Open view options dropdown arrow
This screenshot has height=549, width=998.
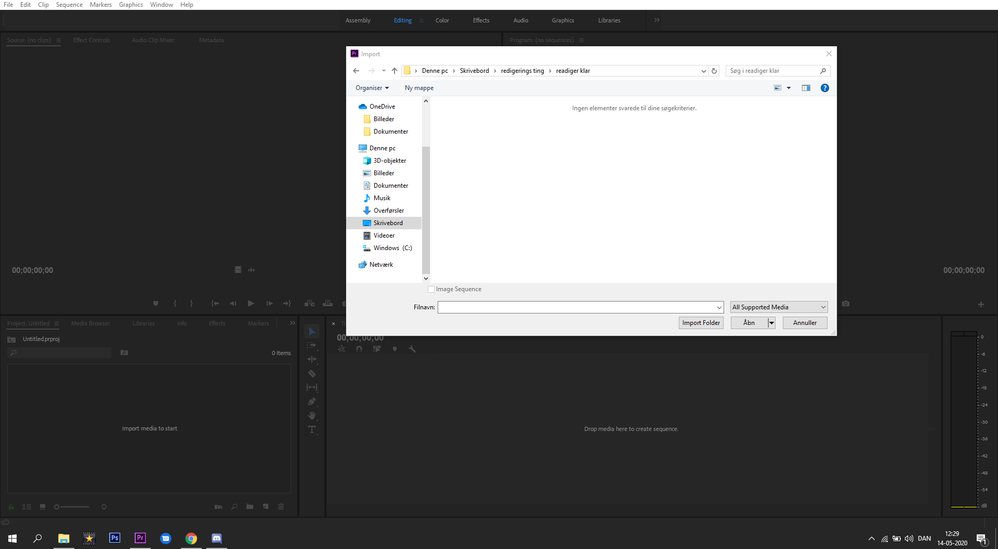pyautogui.click(x=789, y=88)
